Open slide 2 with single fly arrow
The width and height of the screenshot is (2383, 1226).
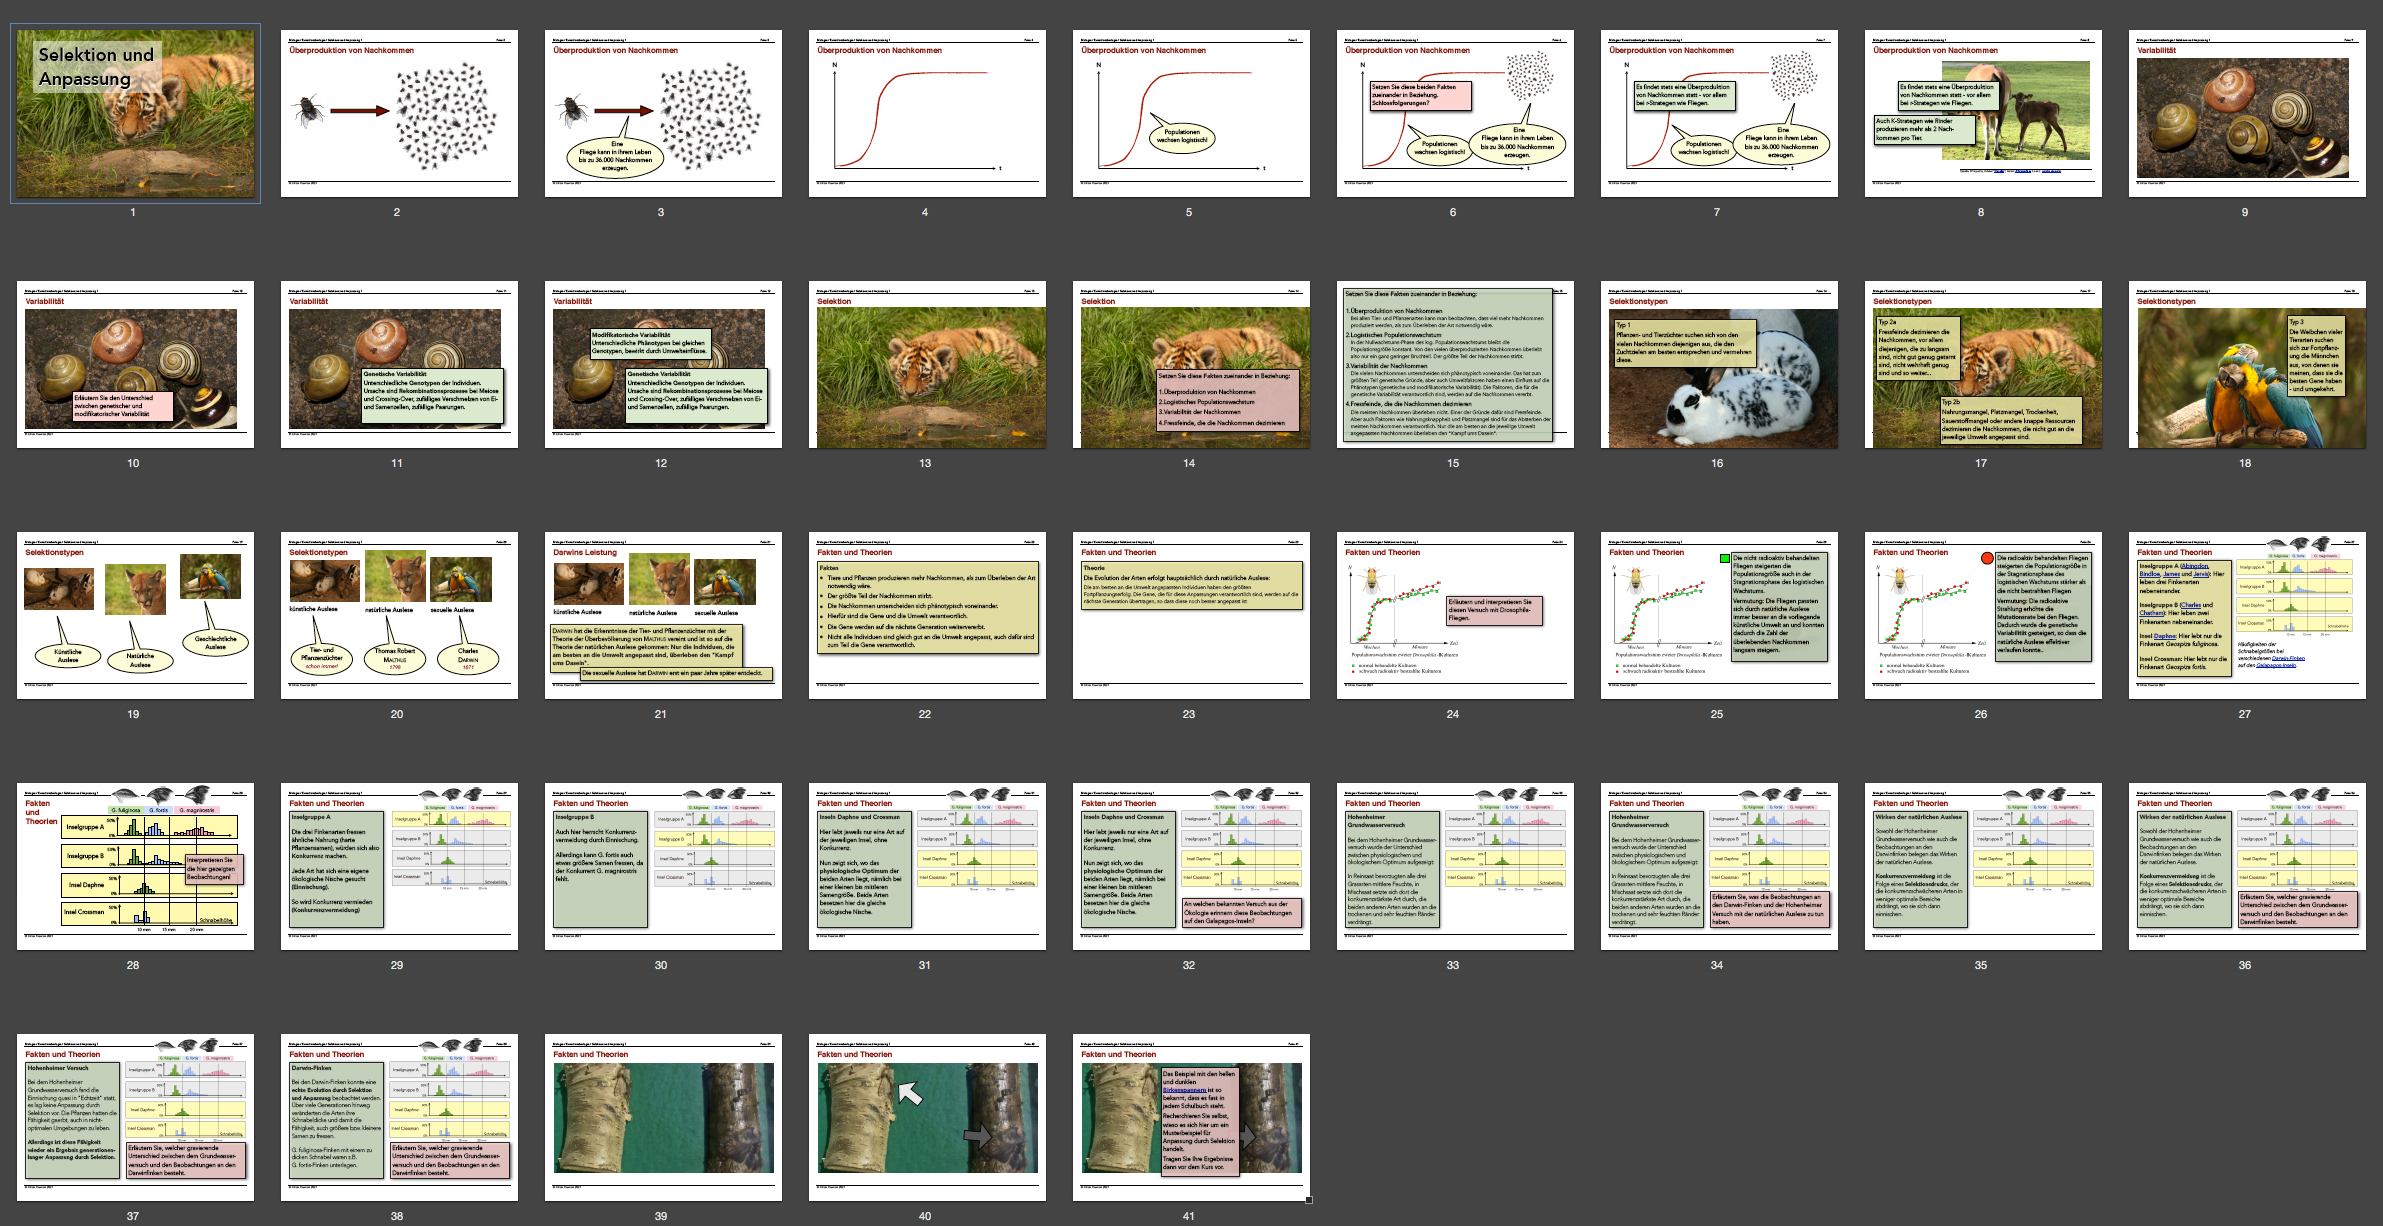(x=398, y=113)
